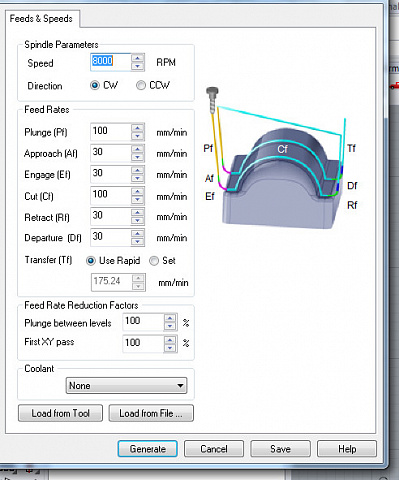
Task: Click Plunge between levels percentage field
Action: click(x=143, y=322)
